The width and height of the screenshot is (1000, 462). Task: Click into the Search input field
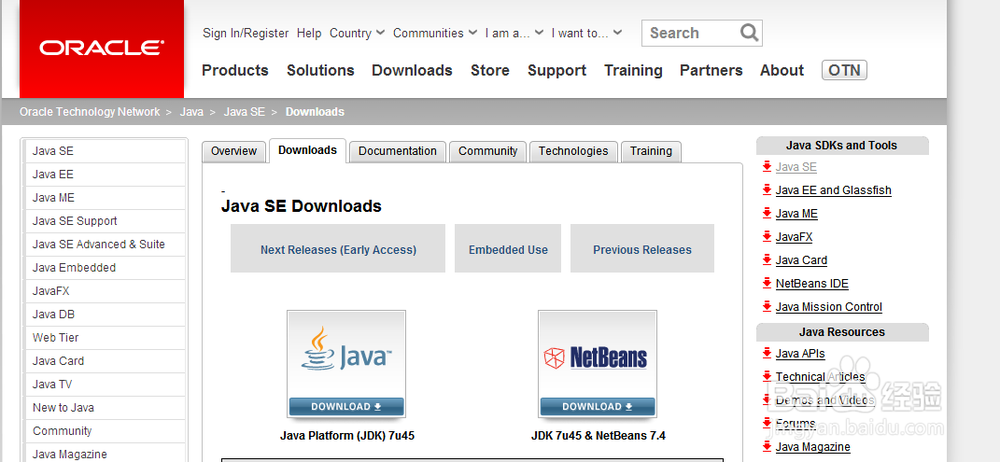click(691, 33)
